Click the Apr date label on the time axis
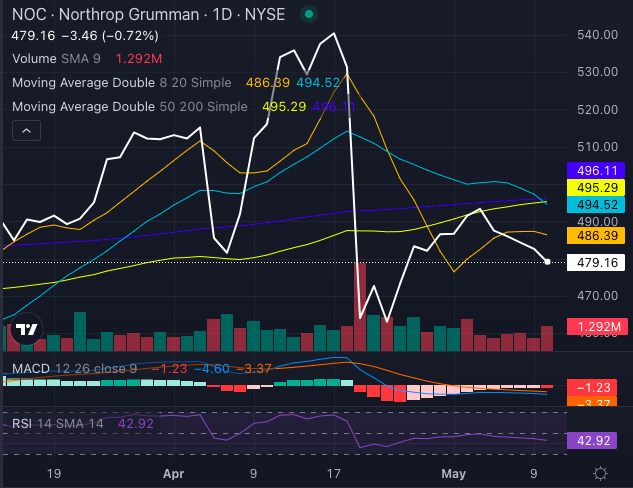The image size is (633, 488). click(174, 473)
